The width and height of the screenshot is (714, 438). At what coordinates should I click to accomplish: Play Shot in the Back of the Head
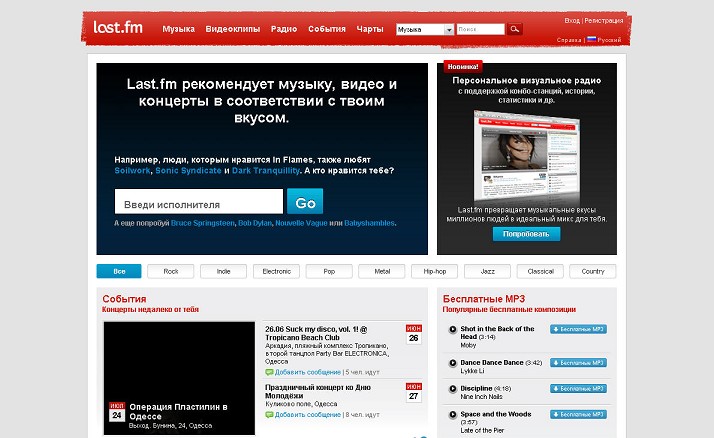coord(453,329)
